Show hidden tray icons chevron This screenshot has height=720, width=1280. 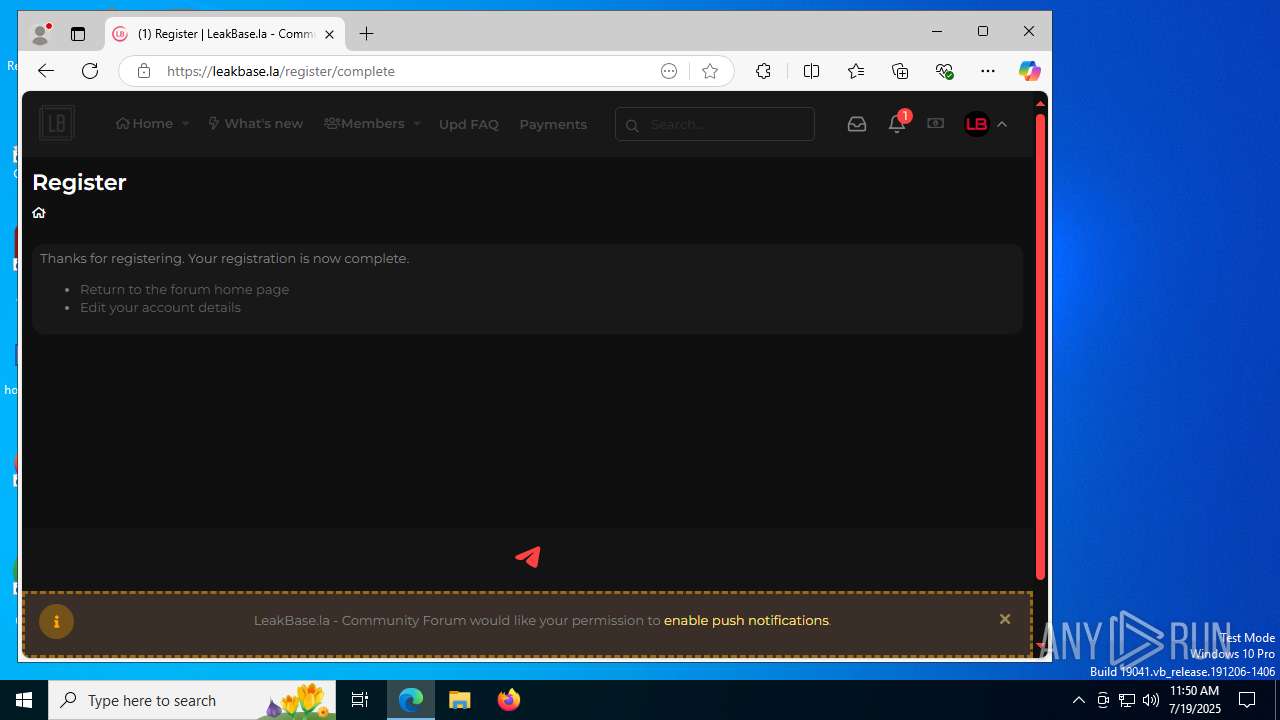click(x=1078, y=700)
